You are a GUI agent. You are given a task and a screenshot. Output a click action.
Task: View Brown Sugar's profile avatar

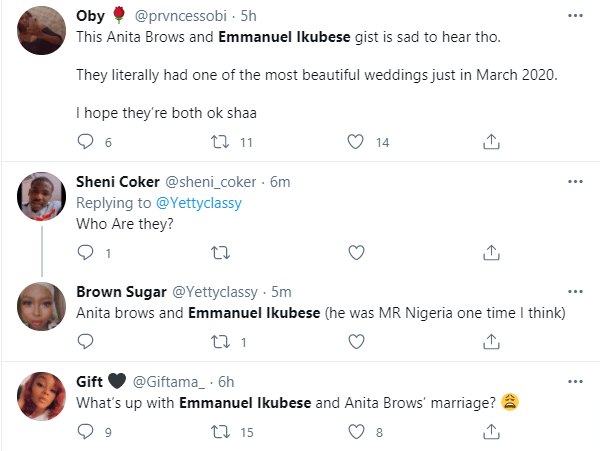pyautogui.click(x=42, y=310)
